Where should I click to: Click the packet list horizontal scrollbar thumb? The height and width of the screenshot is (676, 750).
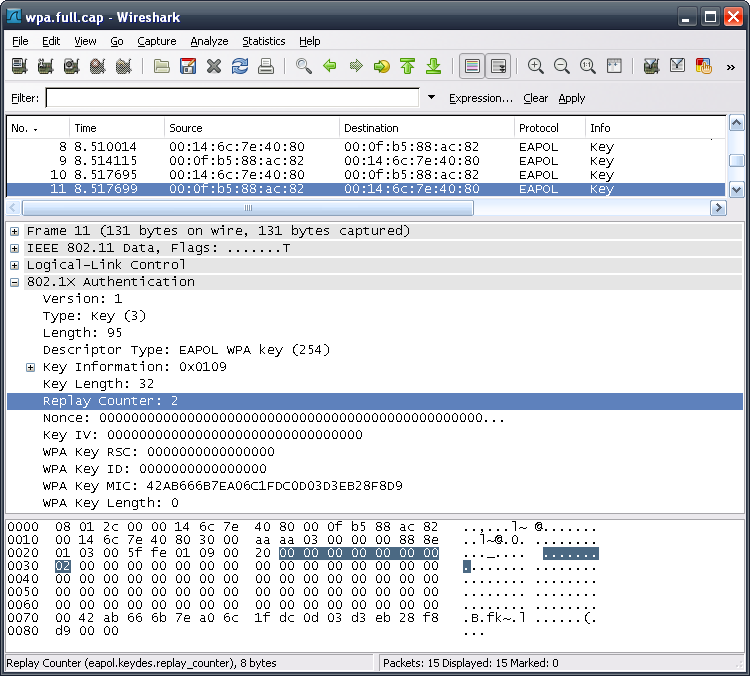(248, 208)
